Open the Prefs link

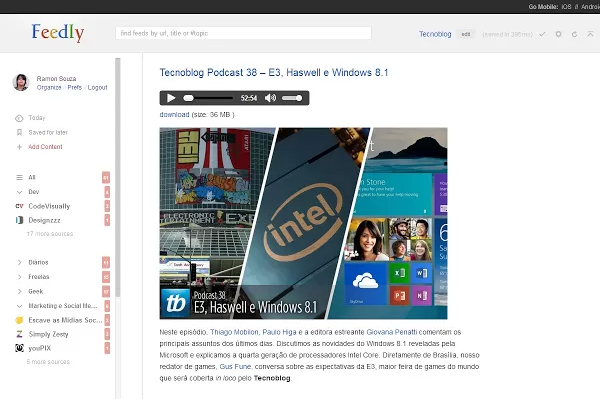pos(75,87)
